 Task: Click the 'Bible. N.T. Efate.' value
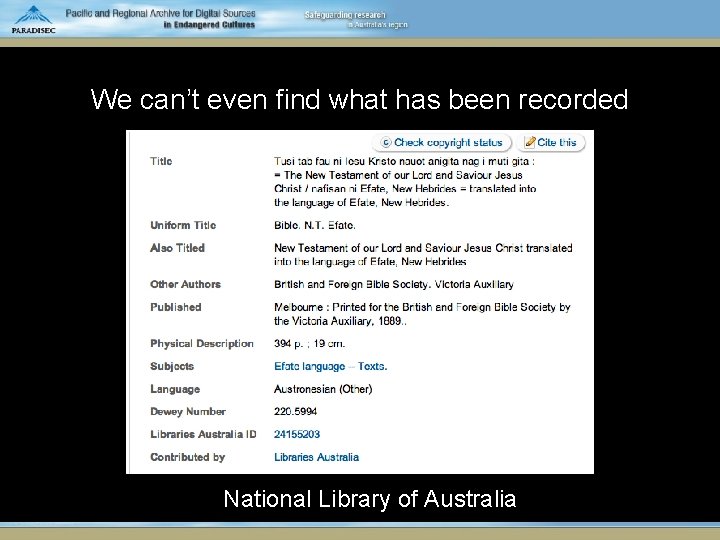coord(315,225)
